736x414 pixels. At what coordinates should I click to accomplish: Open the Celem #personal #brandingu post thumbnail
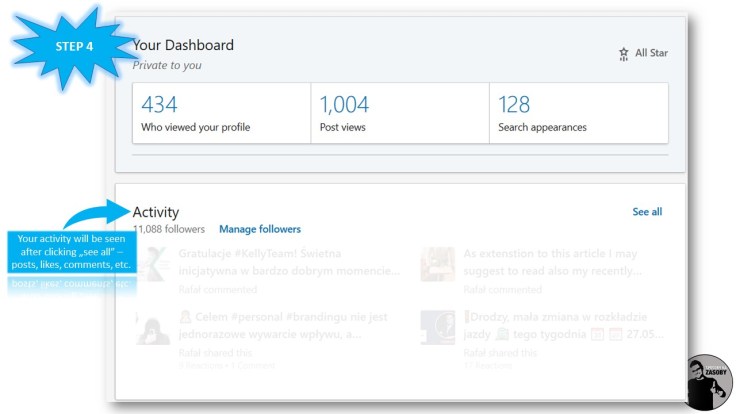click(x=152, y=327)
